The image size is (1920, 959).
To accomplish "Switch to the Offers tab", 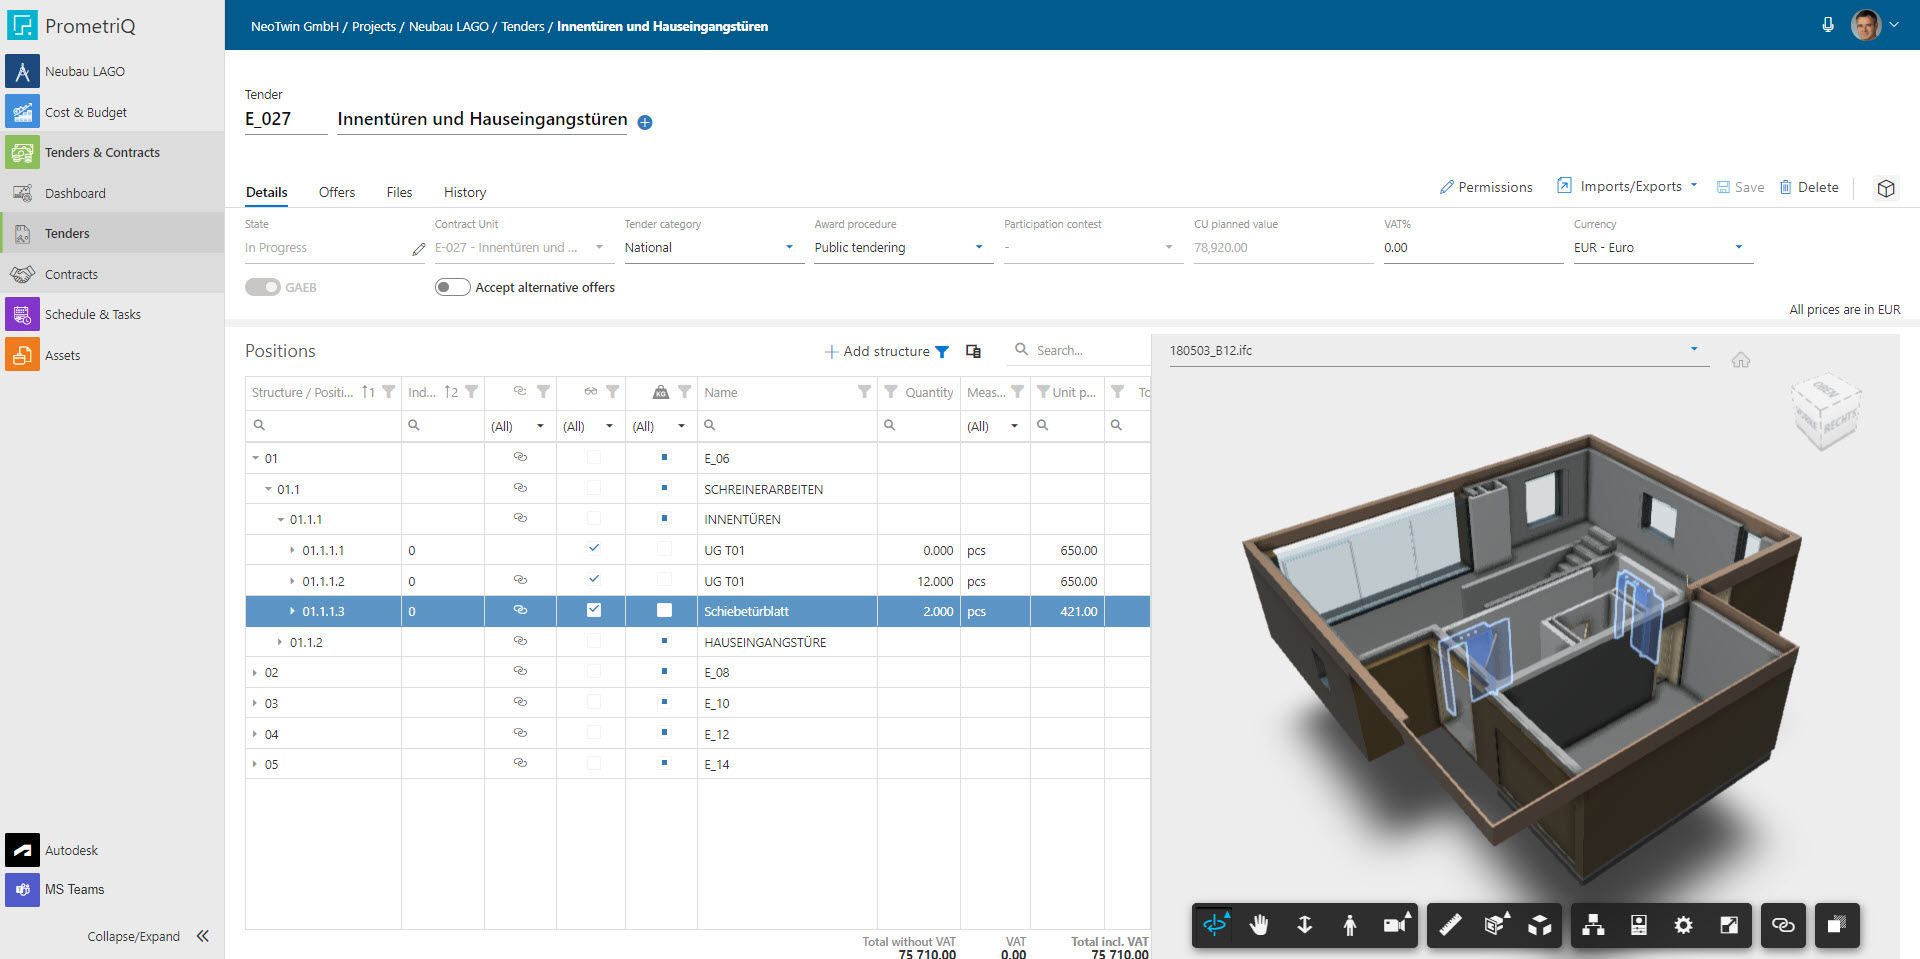I will tap(336, 192).
